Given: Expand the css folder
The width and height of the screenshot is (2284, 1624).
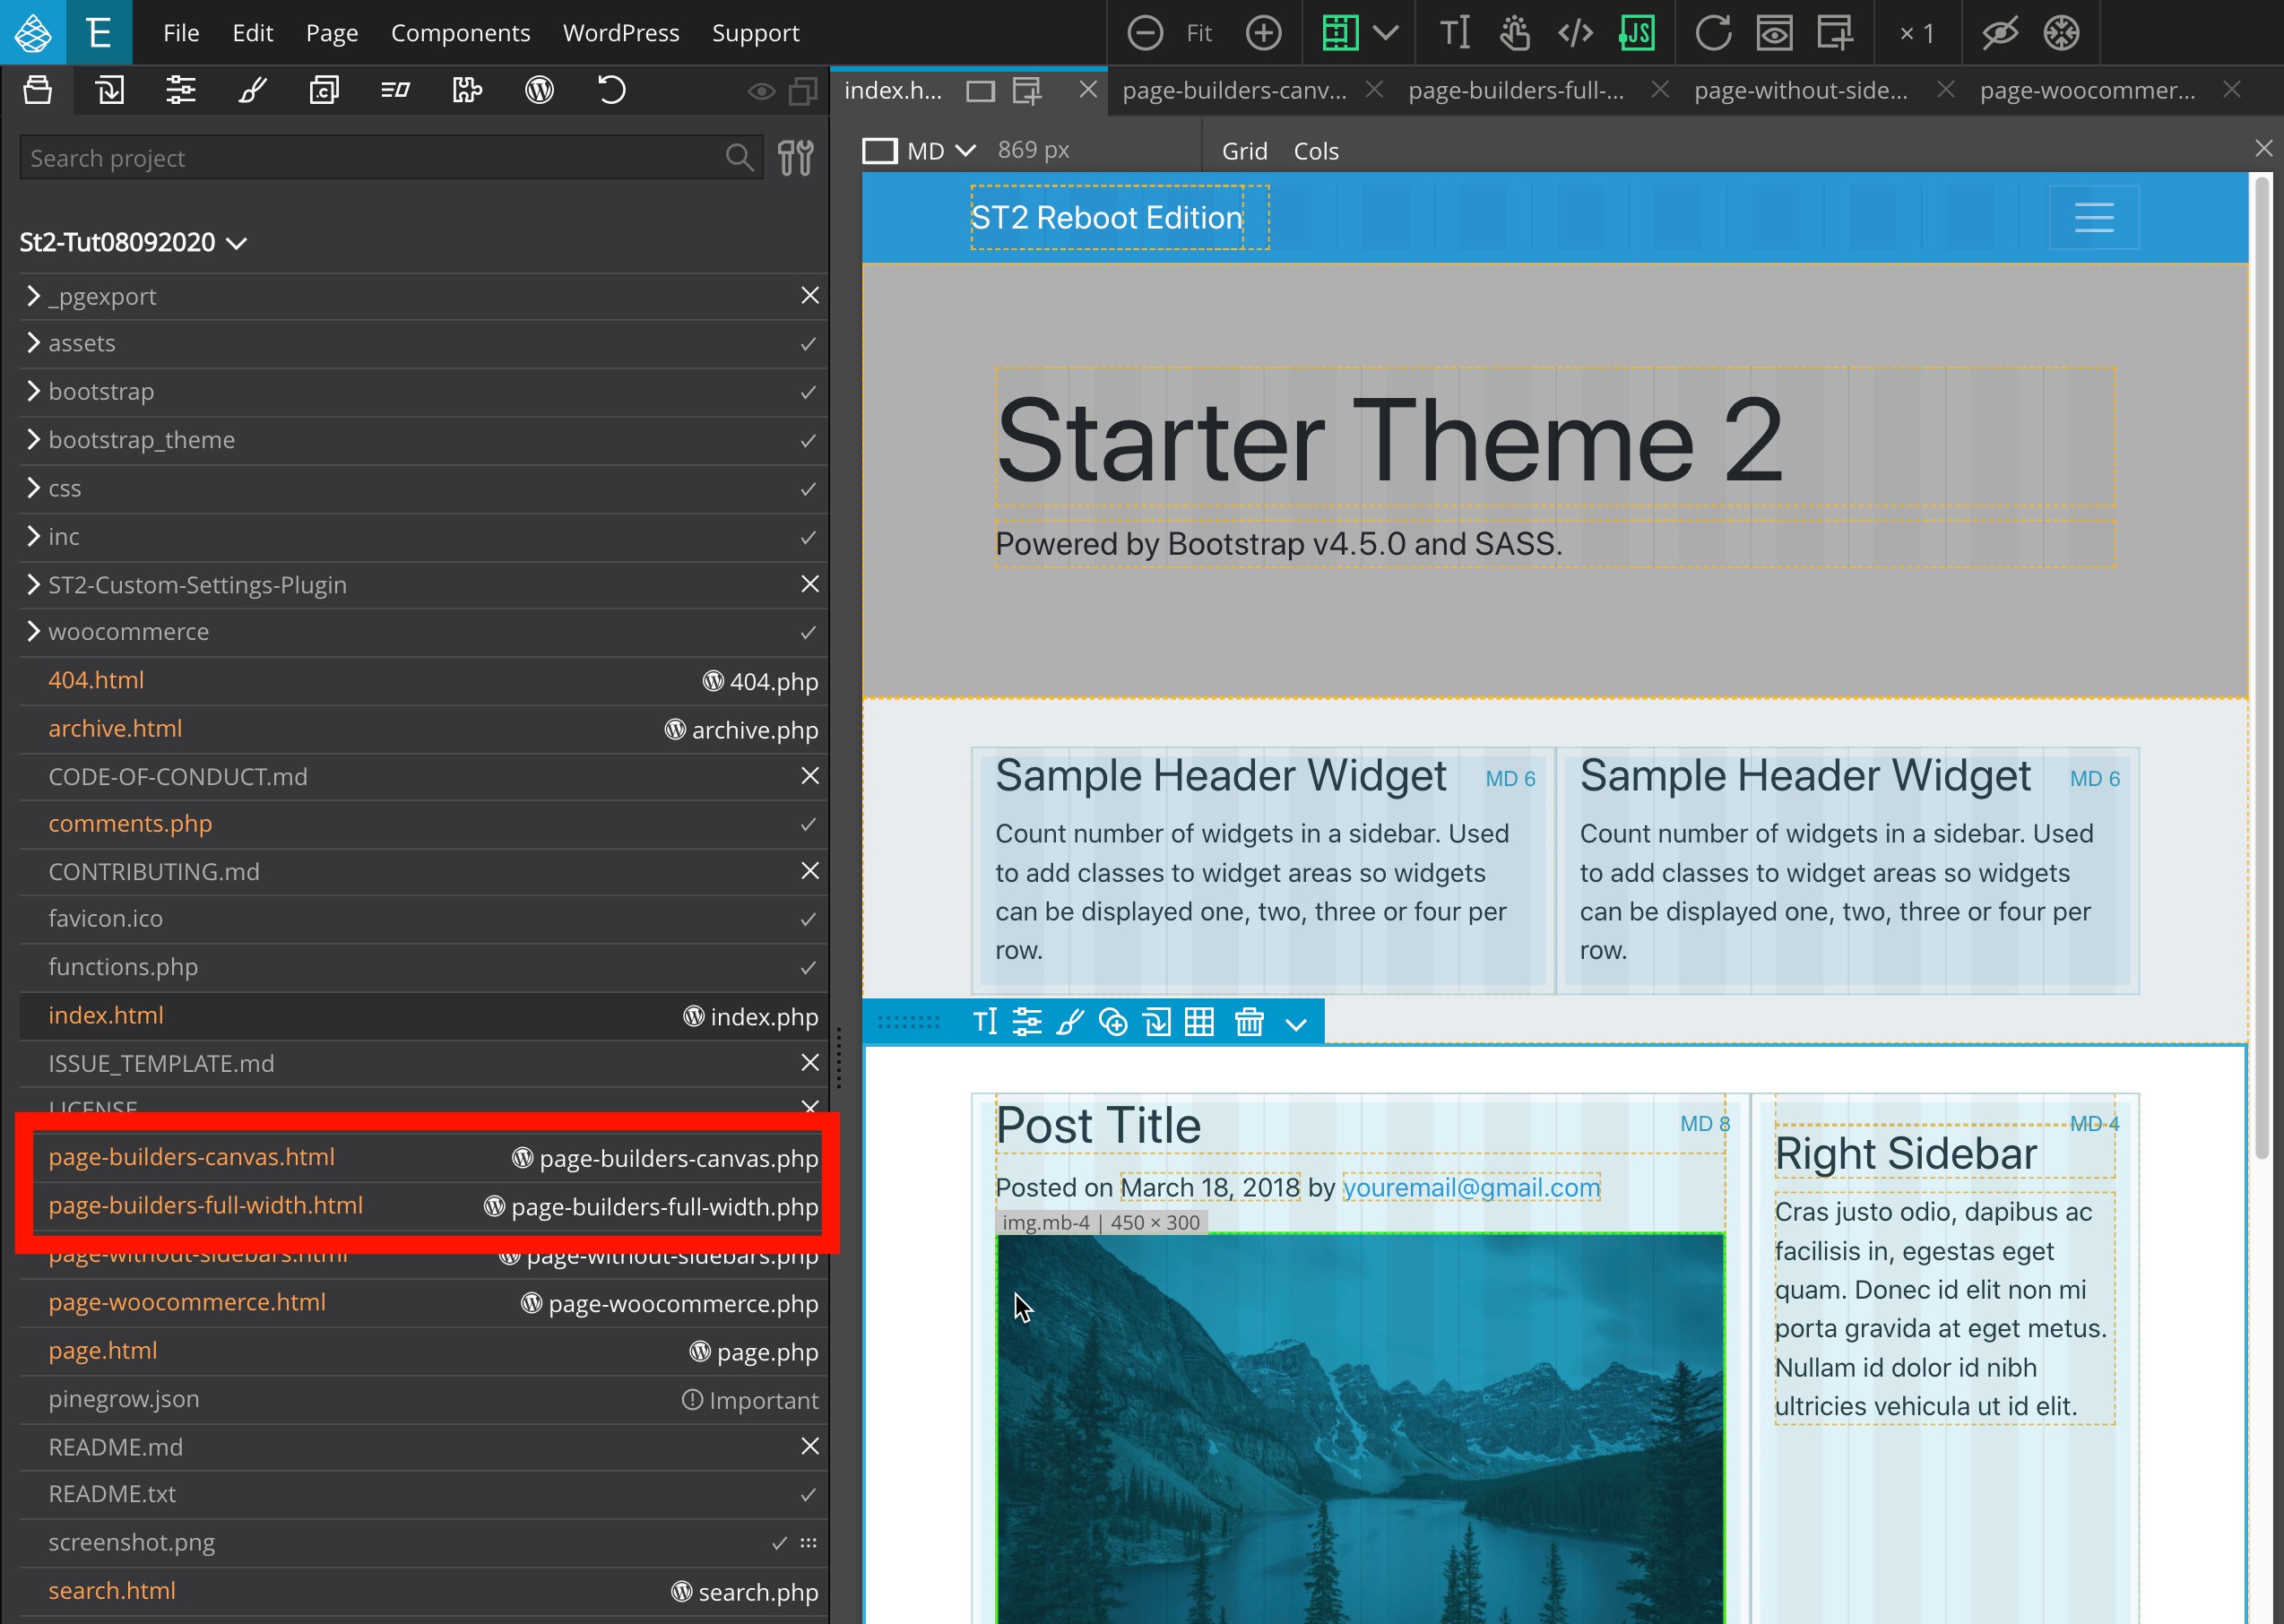Looking at the screenshot, I should [x=33, y=488].
